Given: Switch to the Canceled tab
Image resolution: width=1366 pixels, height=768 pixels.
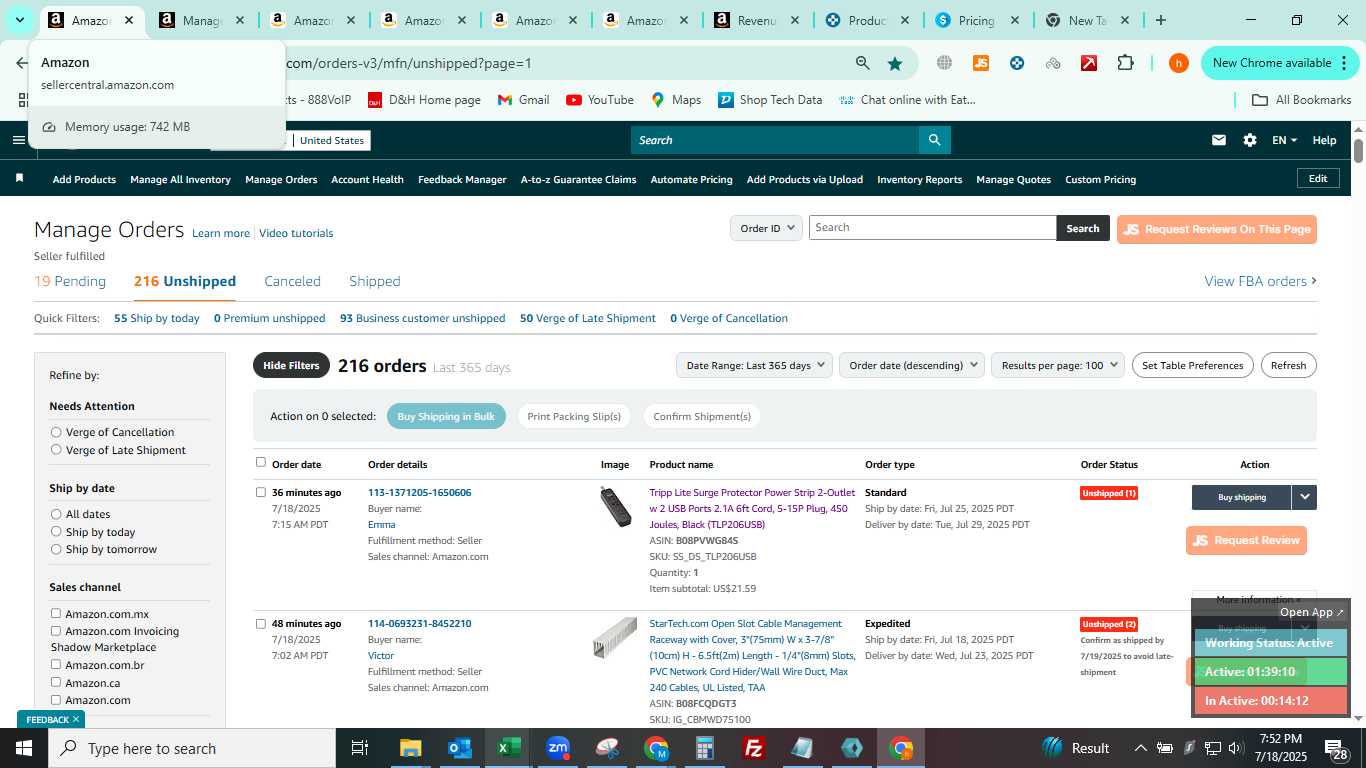Looking at the screenshot, I should pyautogui.click(x=292, y=281).
